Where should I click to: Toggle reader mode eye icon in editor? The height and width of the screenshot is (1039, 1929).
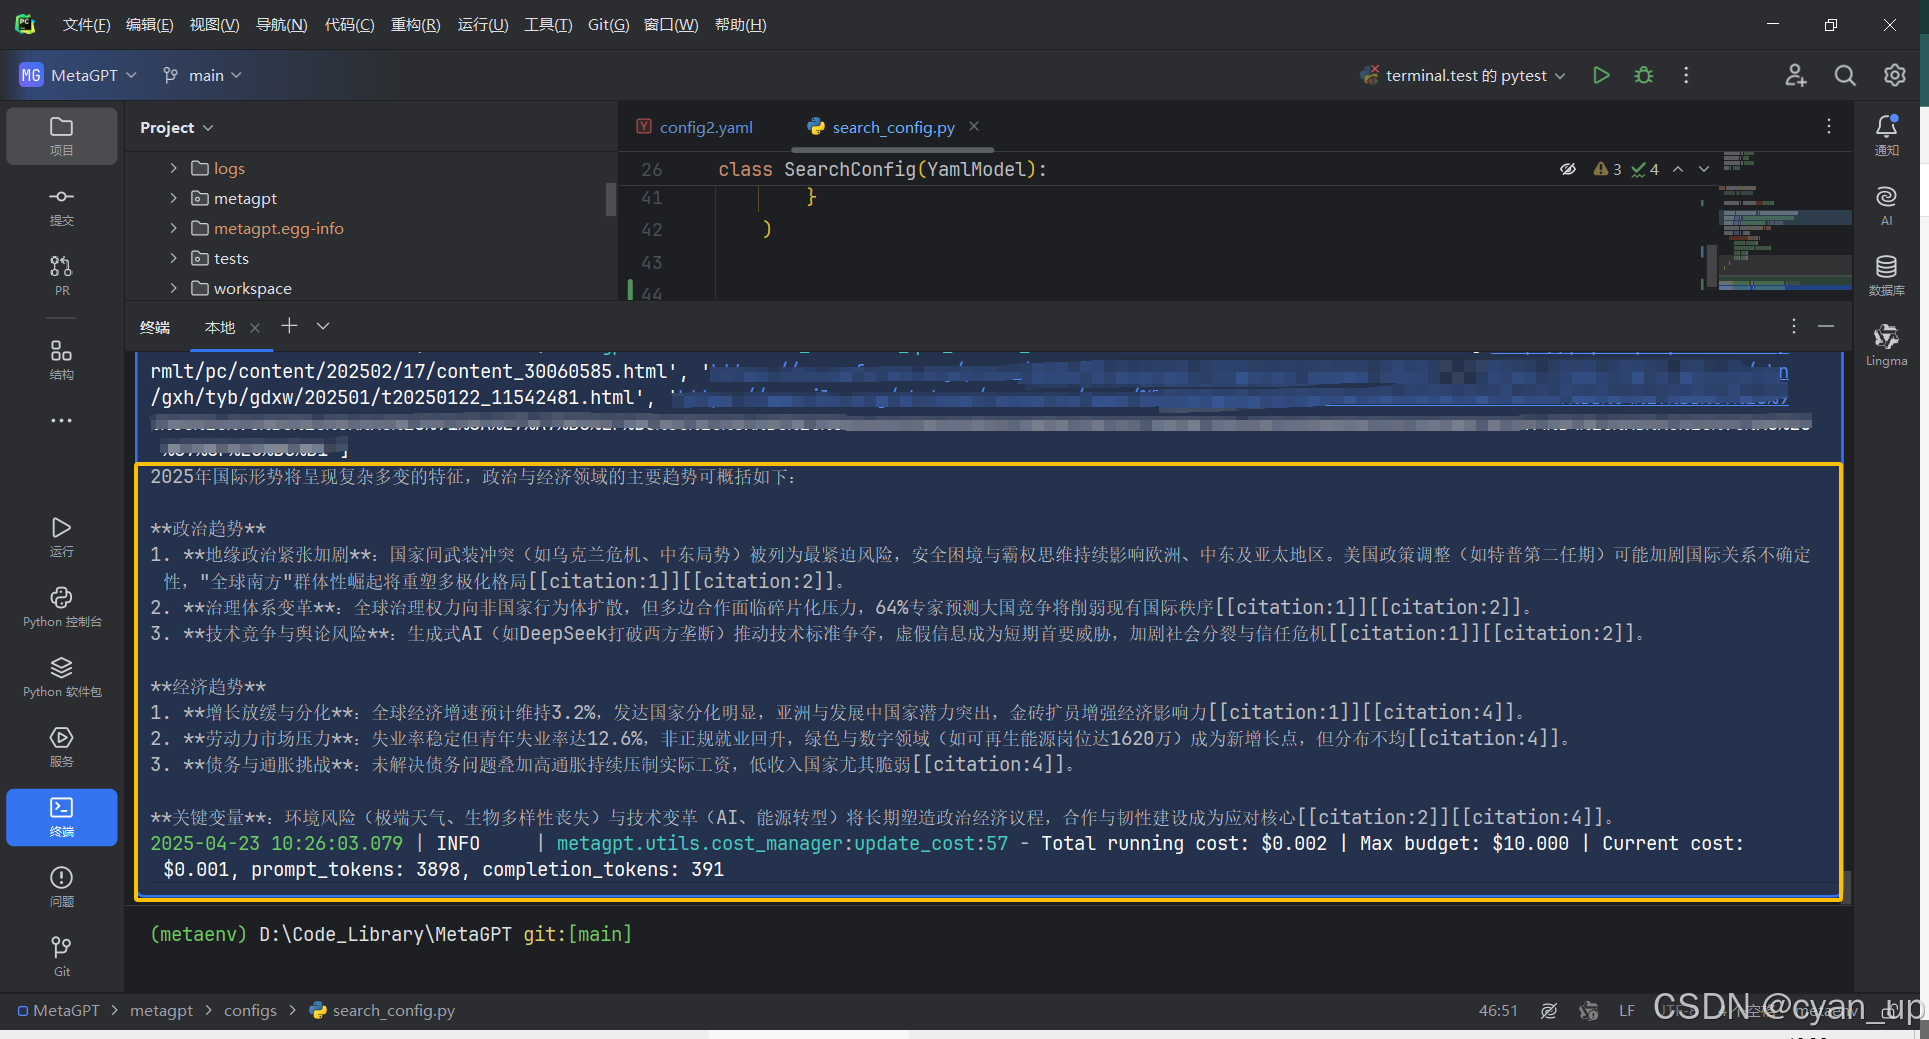coord(1568,169)
